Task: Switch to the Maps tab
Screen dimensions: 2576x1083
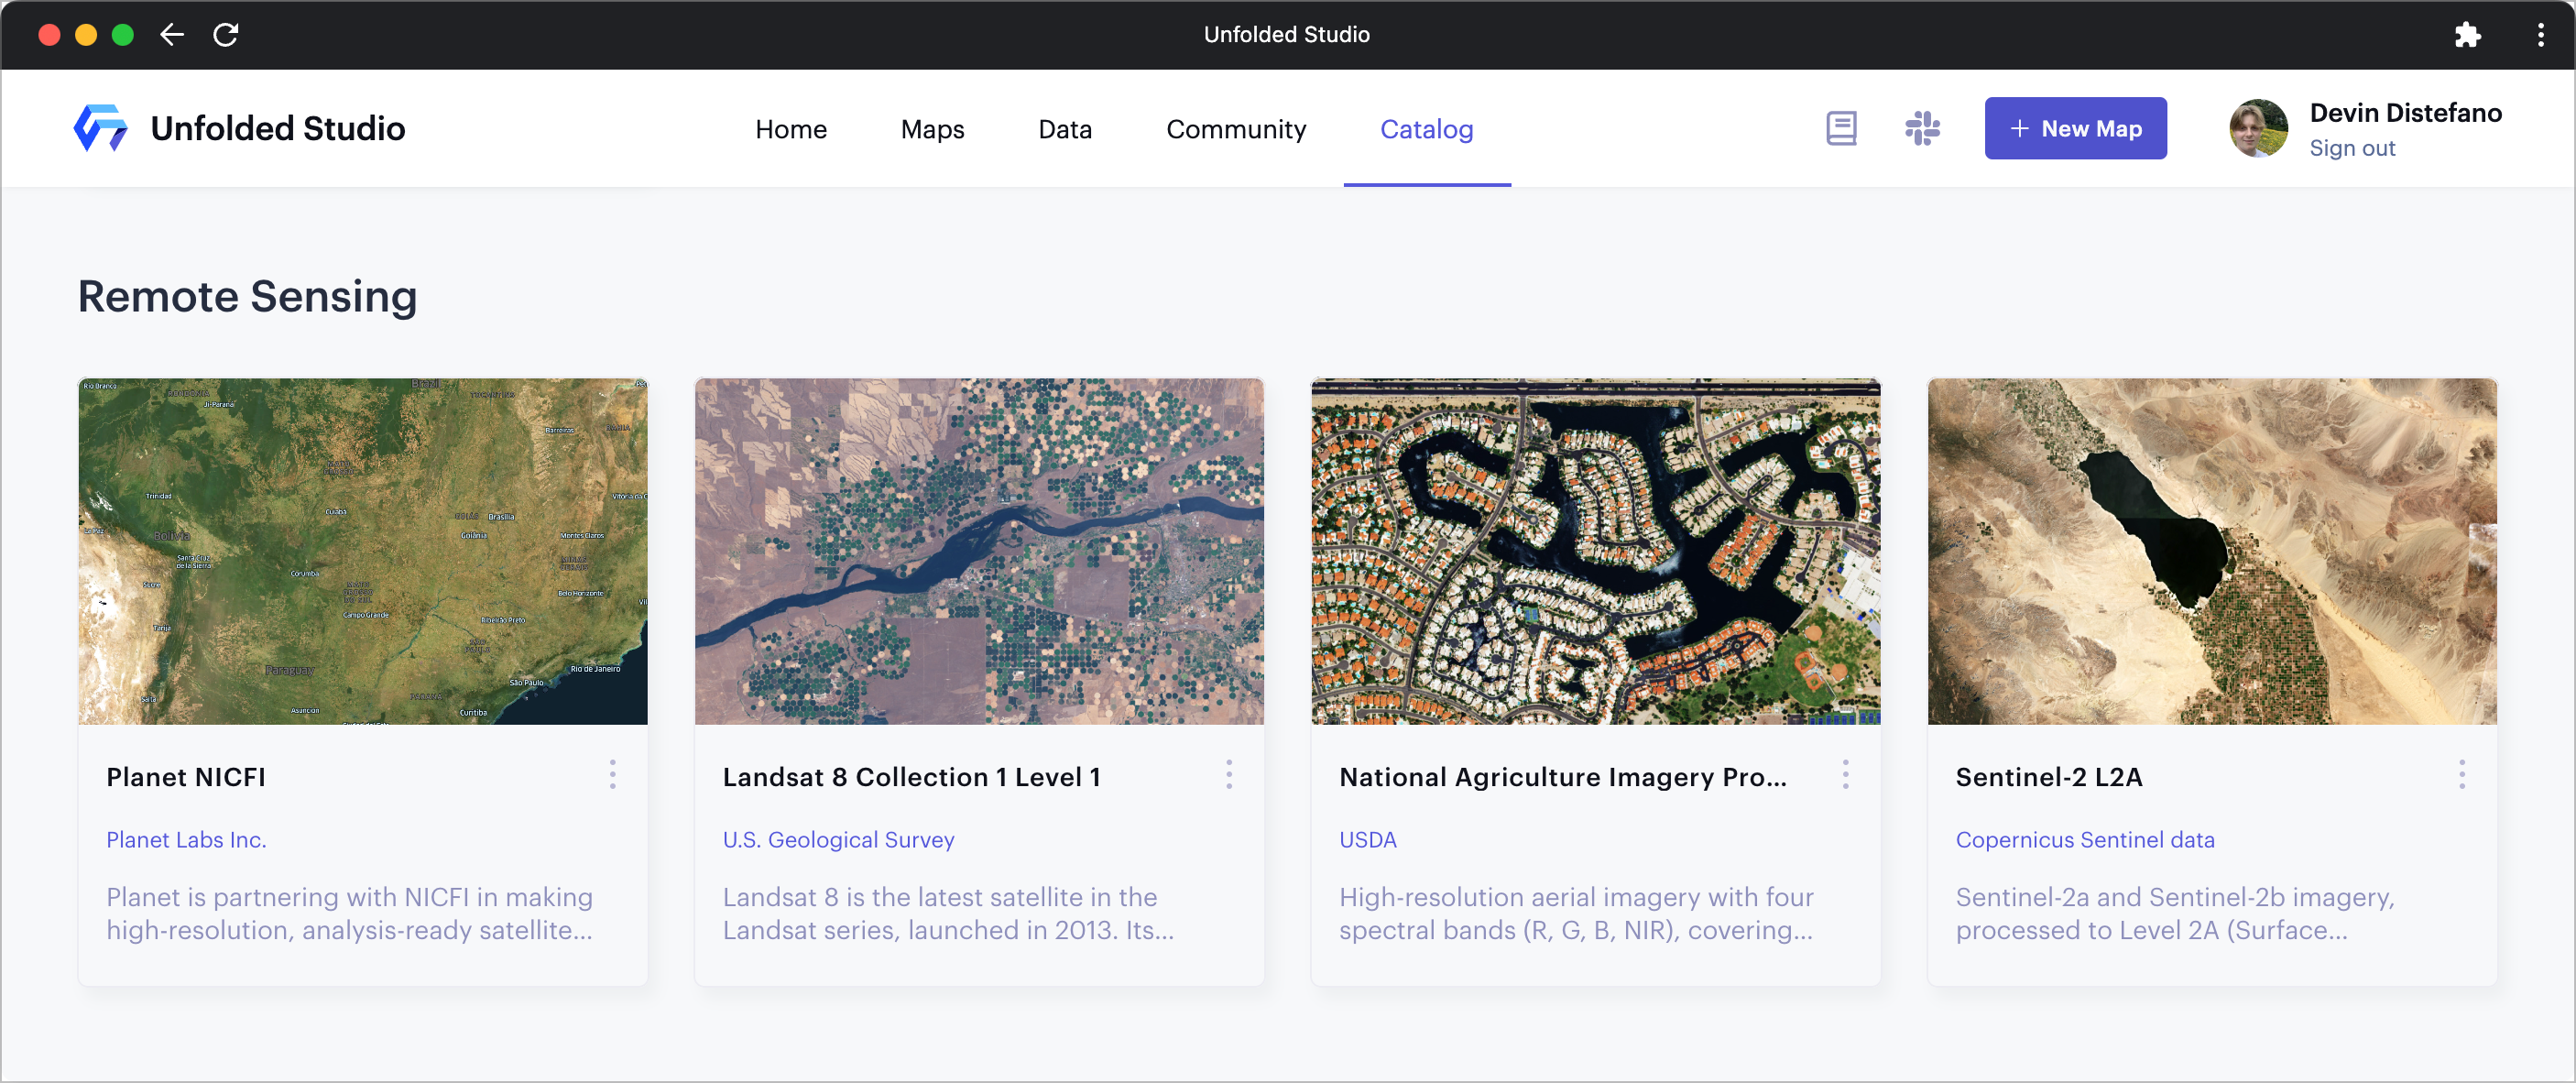Action: (x=932, y=129)
